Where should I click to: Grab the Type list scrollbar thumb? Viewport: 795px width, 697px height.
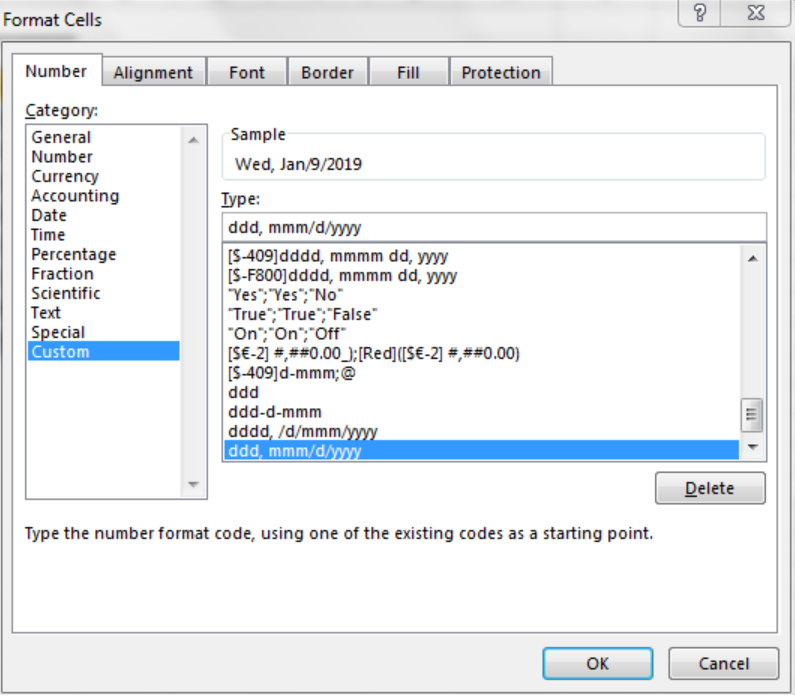[x=751, y=415]
